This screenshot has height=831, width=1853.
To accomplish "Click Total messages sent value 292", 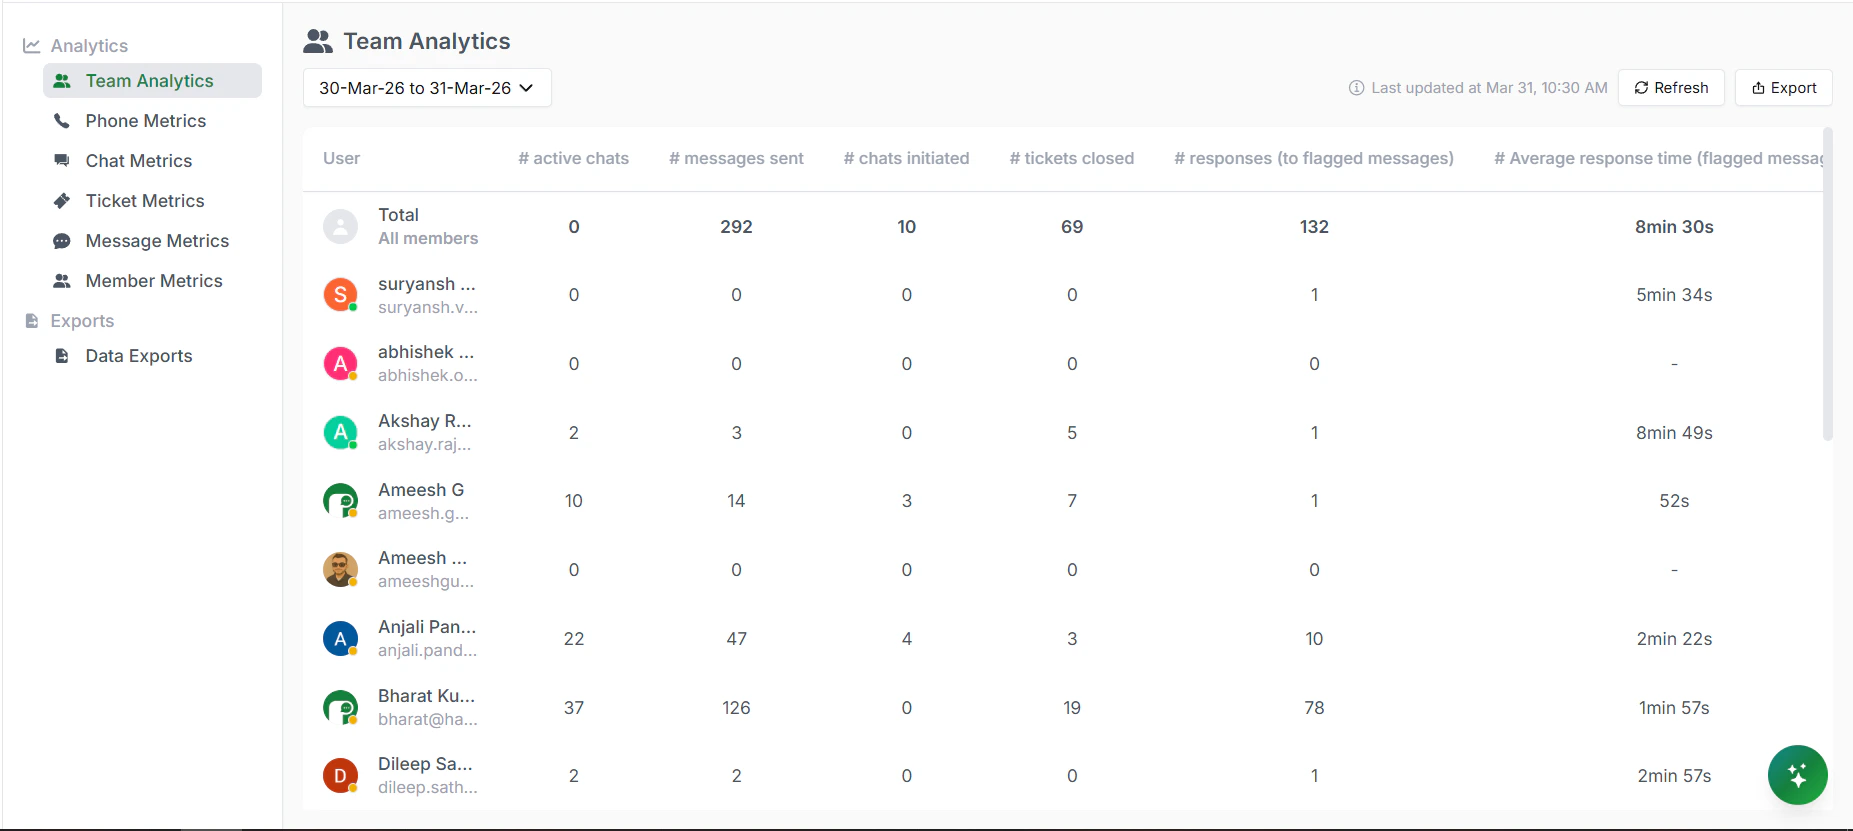I will (x=736, y=227).
